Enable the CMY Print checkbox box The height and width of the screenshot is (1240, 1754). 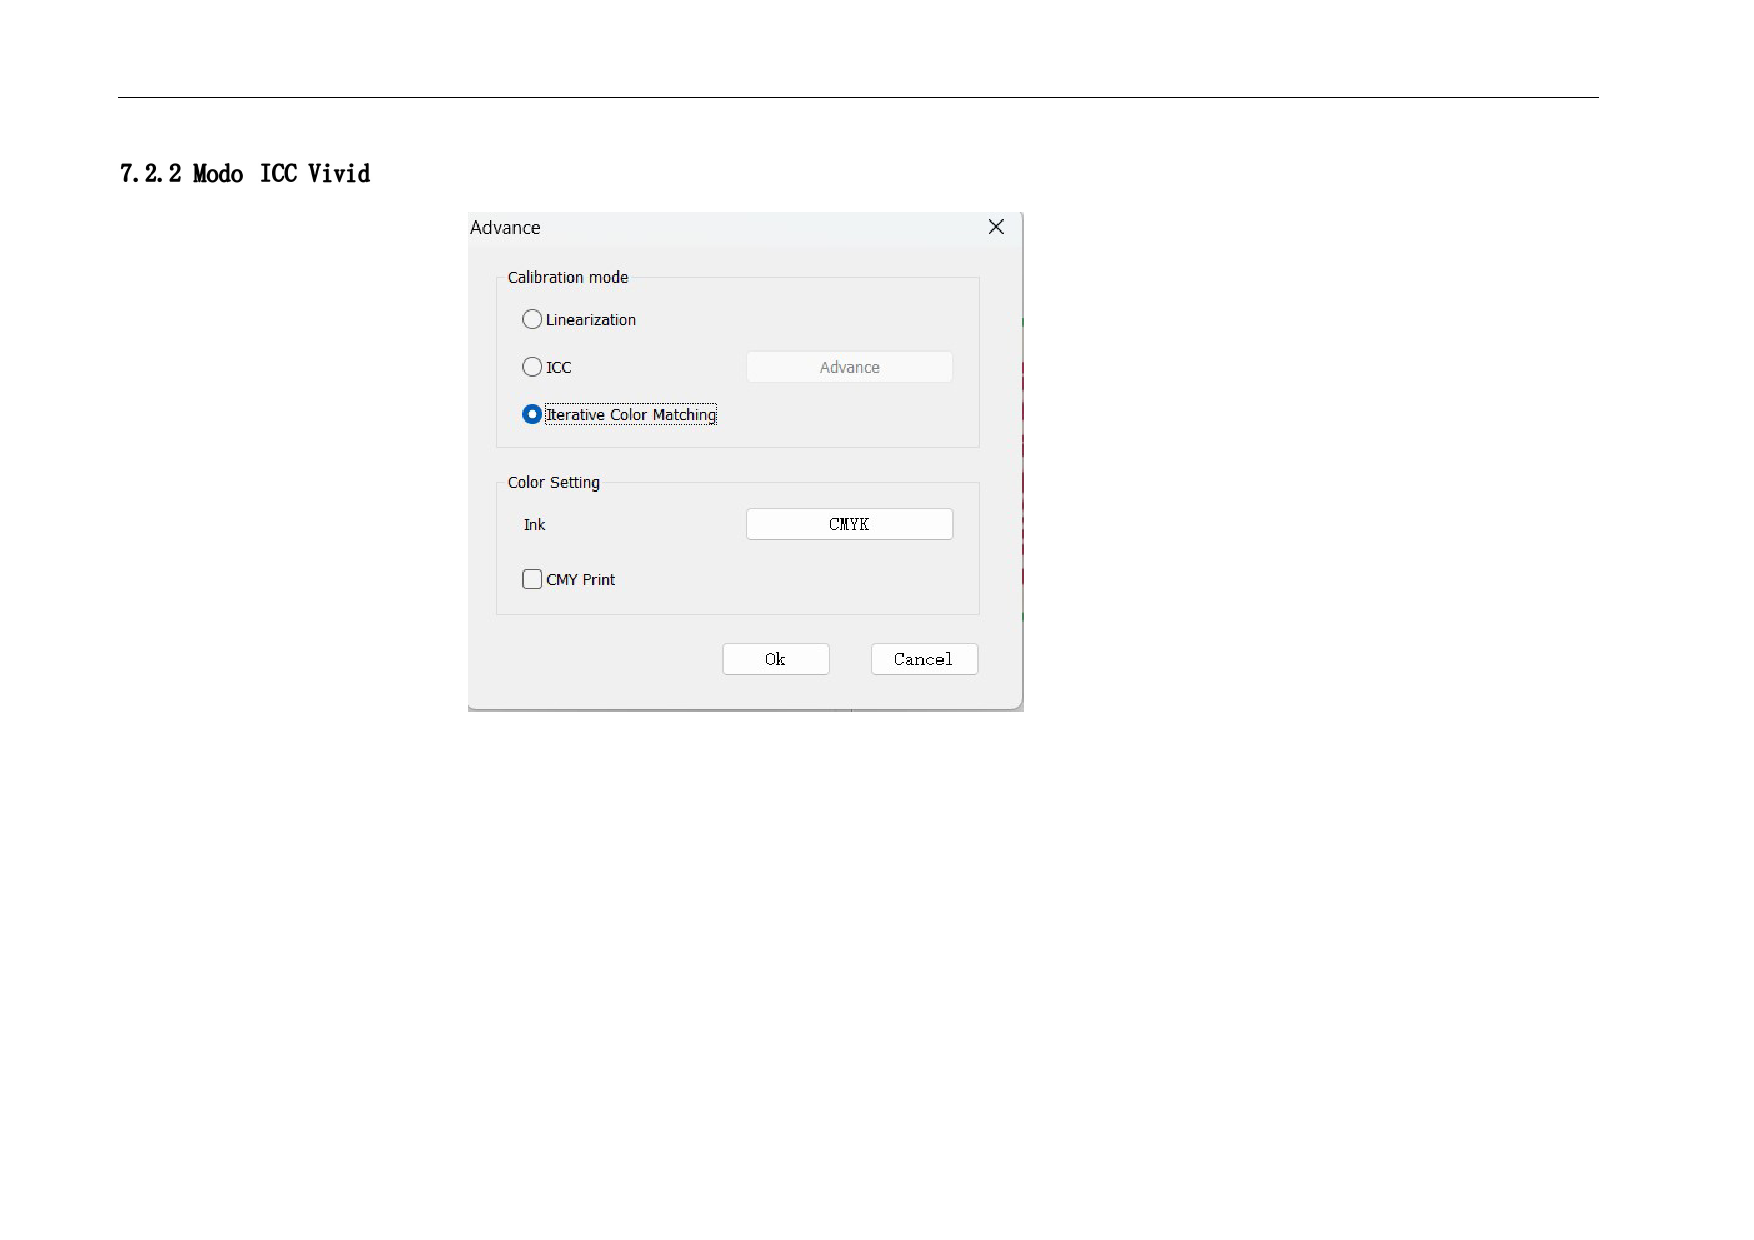532,579
